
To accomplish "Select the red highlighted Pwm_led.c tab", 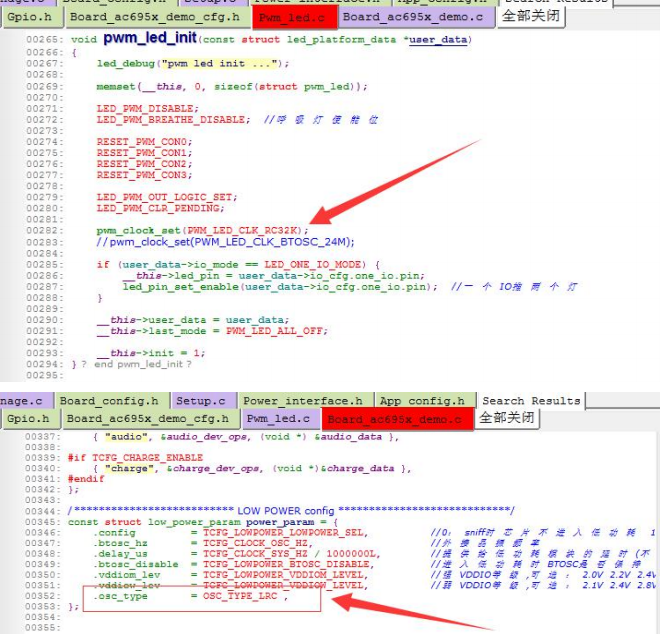I will pyautogui.click(x=294, y=18).
